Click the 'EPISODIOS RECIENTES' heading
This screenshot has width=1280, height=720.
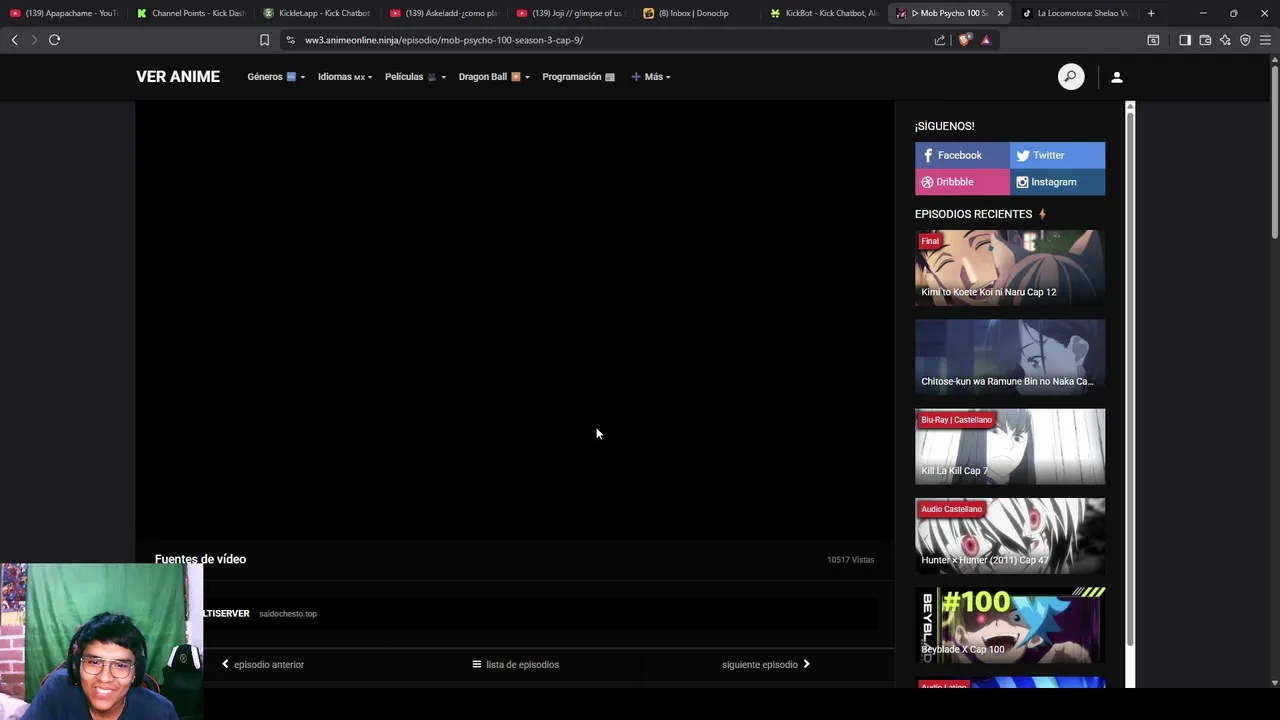(x=973, y=214)
